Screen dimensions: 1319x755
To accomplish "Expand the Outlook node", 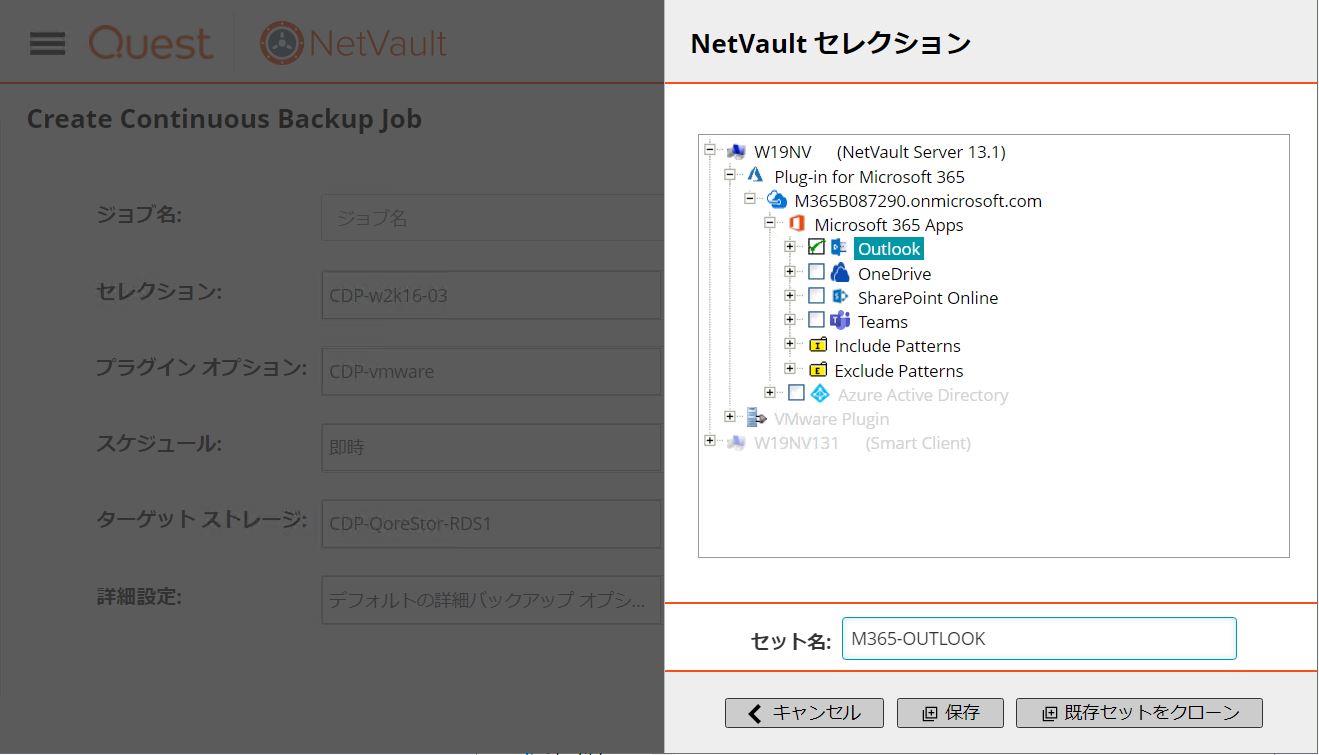I will (790, 246).
